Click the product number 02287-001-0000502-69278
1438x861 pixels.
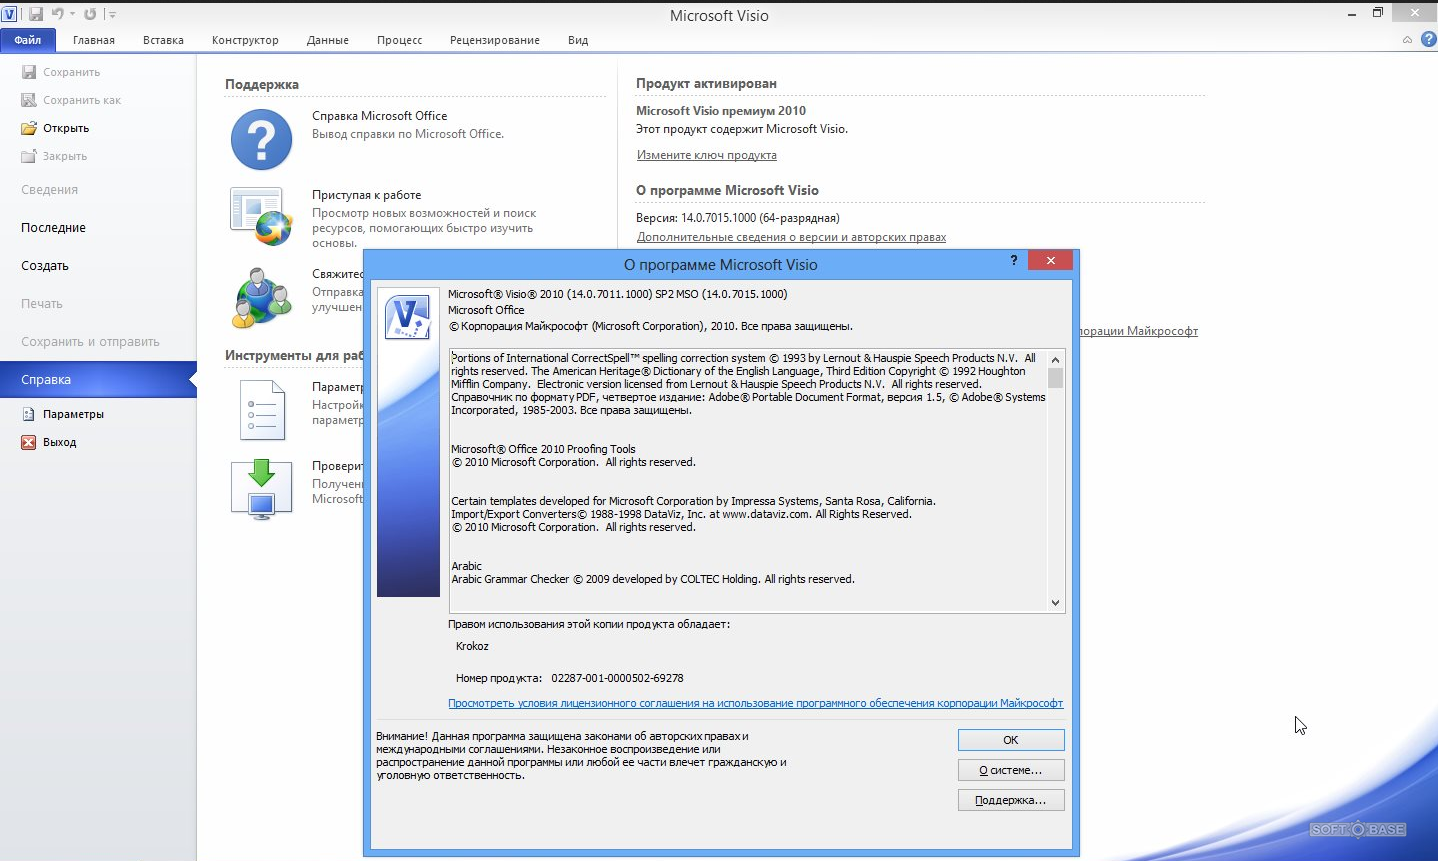click(617, 678)
